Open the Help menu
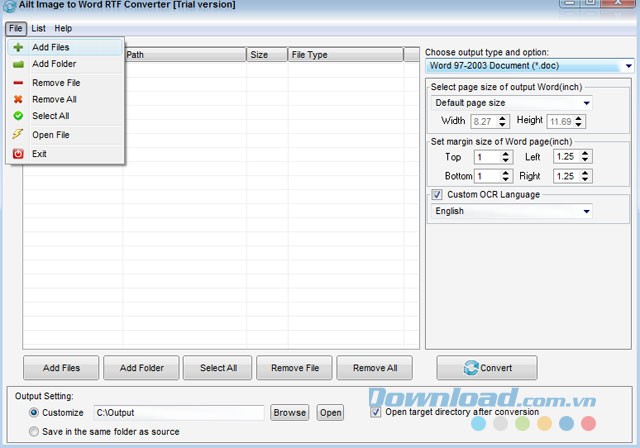 click(63, 28)
